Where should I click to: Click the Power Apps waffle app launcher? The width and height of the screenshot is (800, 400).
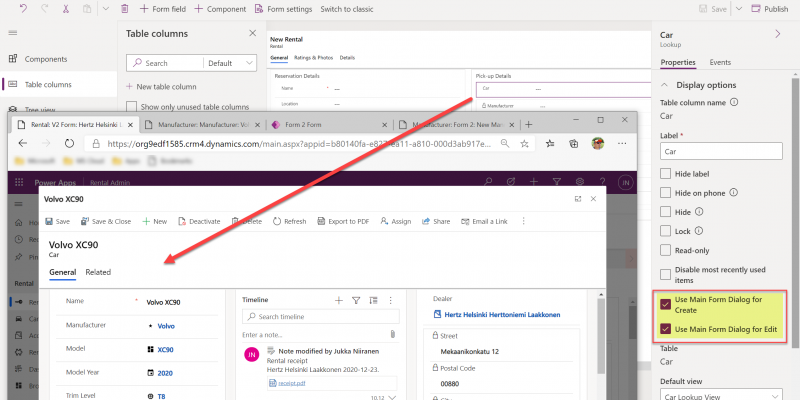19,182
